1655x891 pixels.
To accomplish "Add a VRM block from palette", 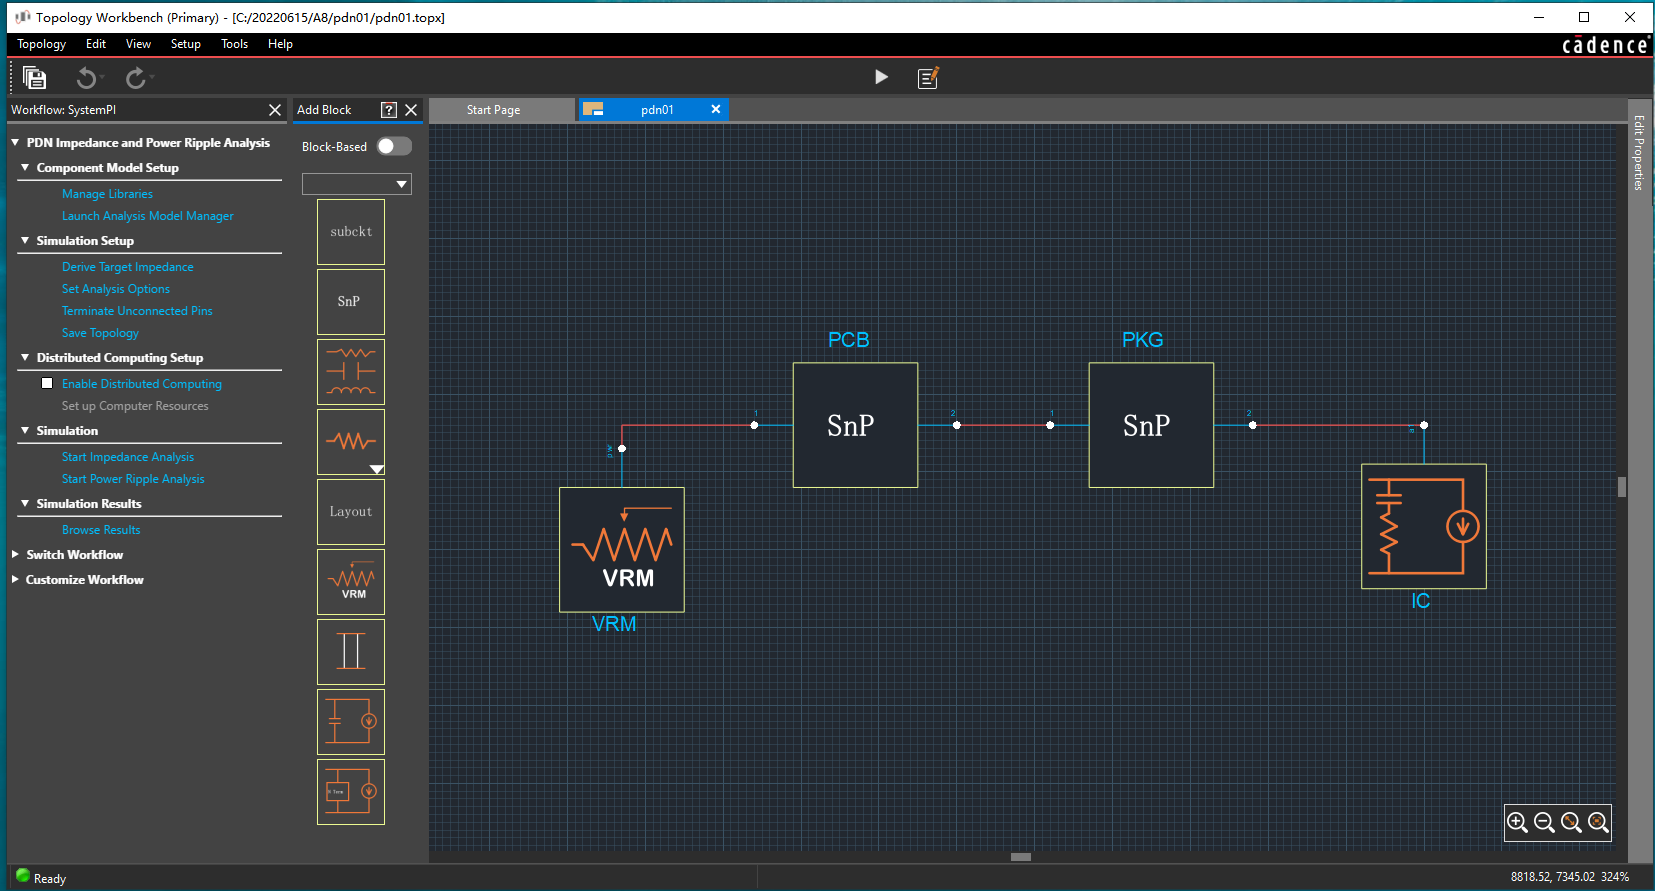I will pos(351,582).
